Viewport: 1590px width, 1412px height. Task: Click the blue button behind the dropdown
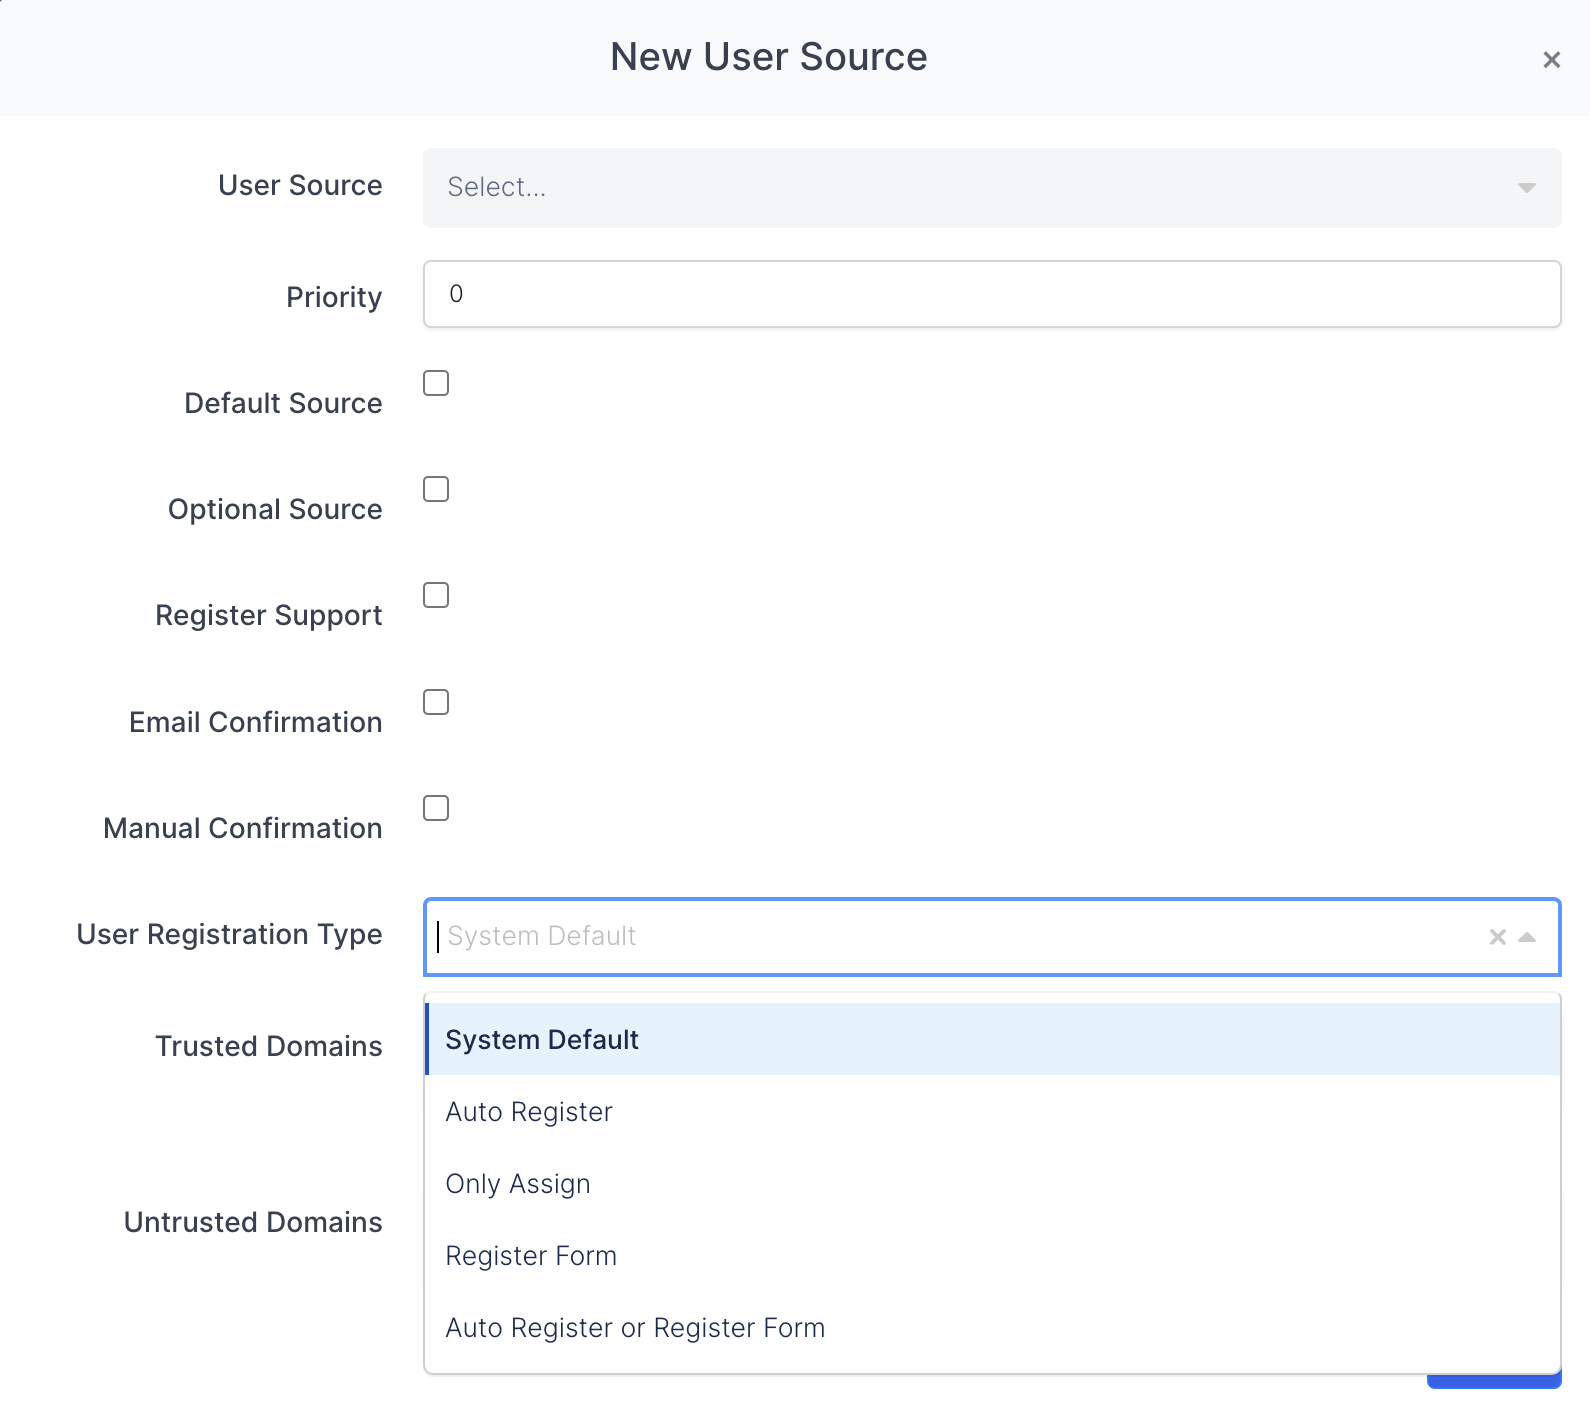pyautogui.click(x=1493, y=1382)
